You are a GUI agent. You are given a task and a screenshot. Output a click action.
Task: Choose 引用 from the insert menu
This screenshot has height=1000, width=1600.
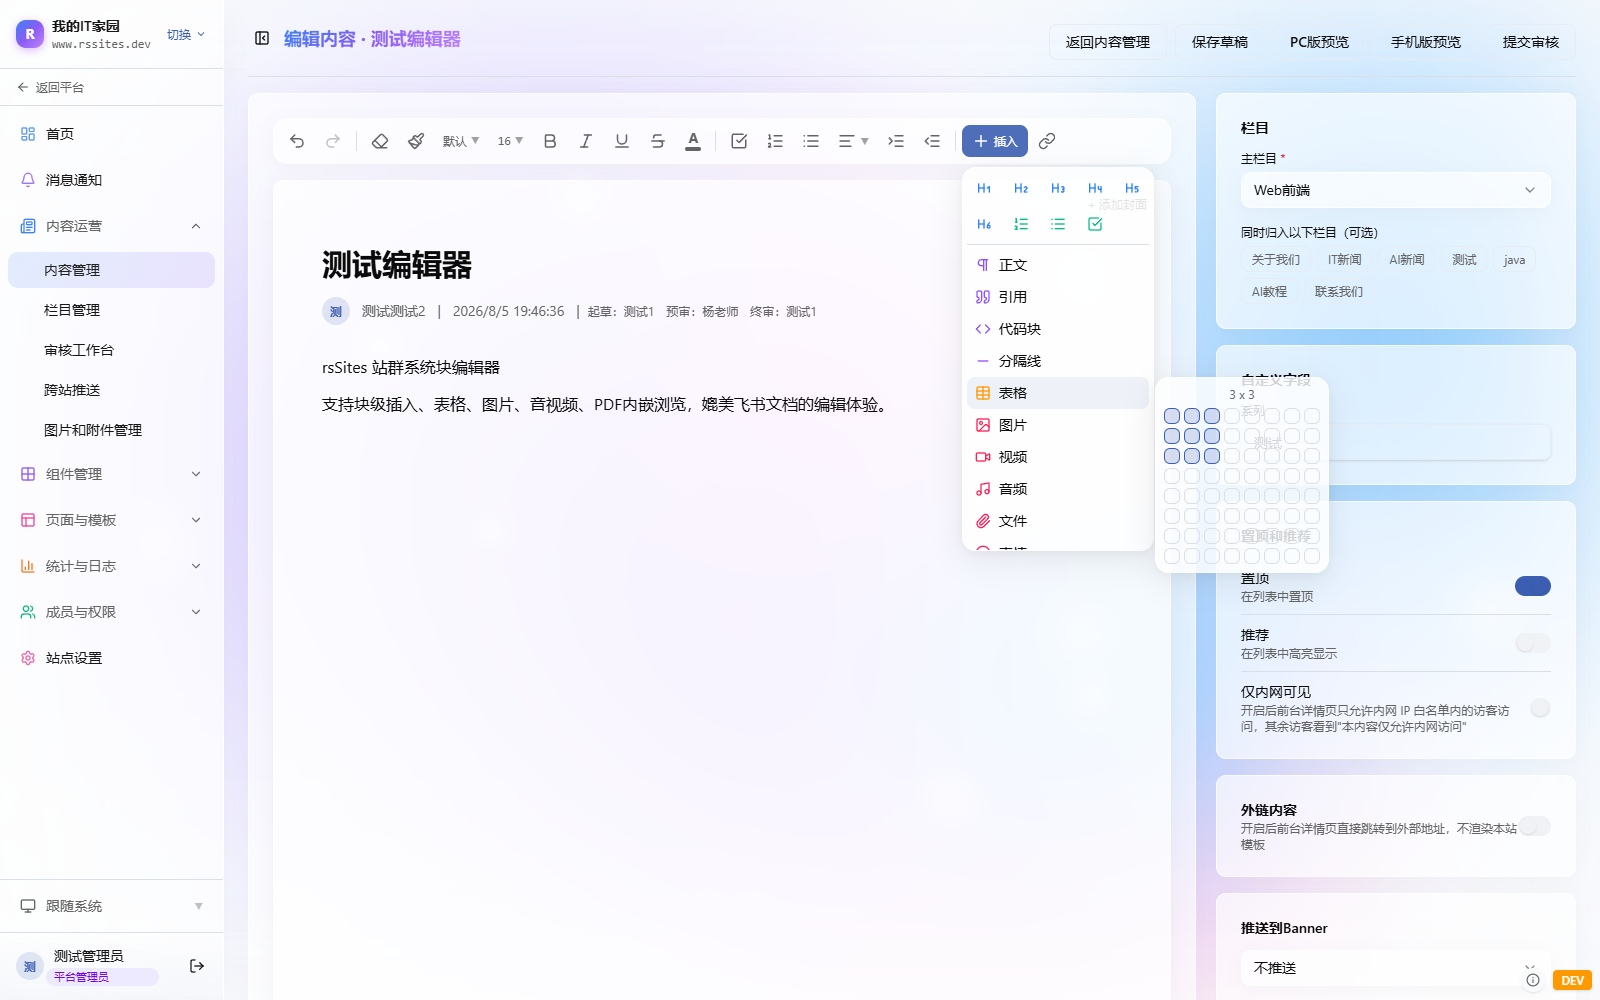[x=1057, y=297]
